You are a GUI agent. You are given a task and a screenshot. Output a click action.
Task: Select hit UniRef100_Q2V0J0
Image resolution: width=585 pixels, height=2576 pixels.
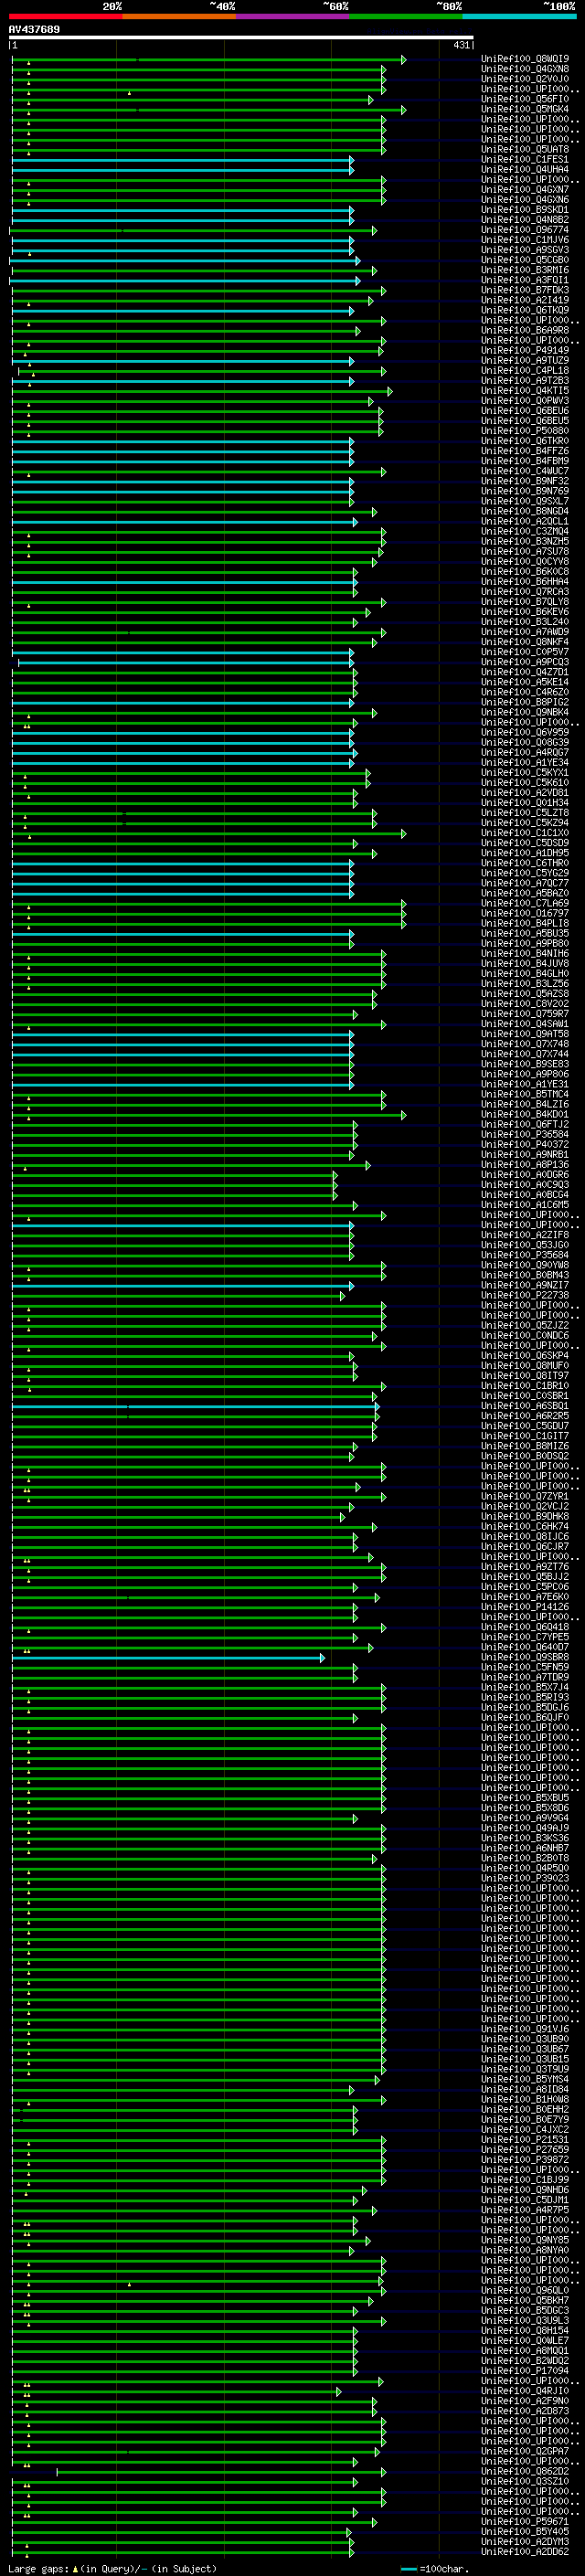(525, 79)
